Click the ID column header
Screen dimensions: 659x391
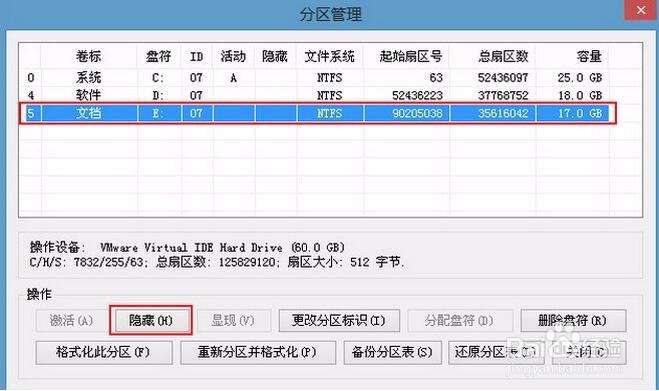click(x=196, y=56)
